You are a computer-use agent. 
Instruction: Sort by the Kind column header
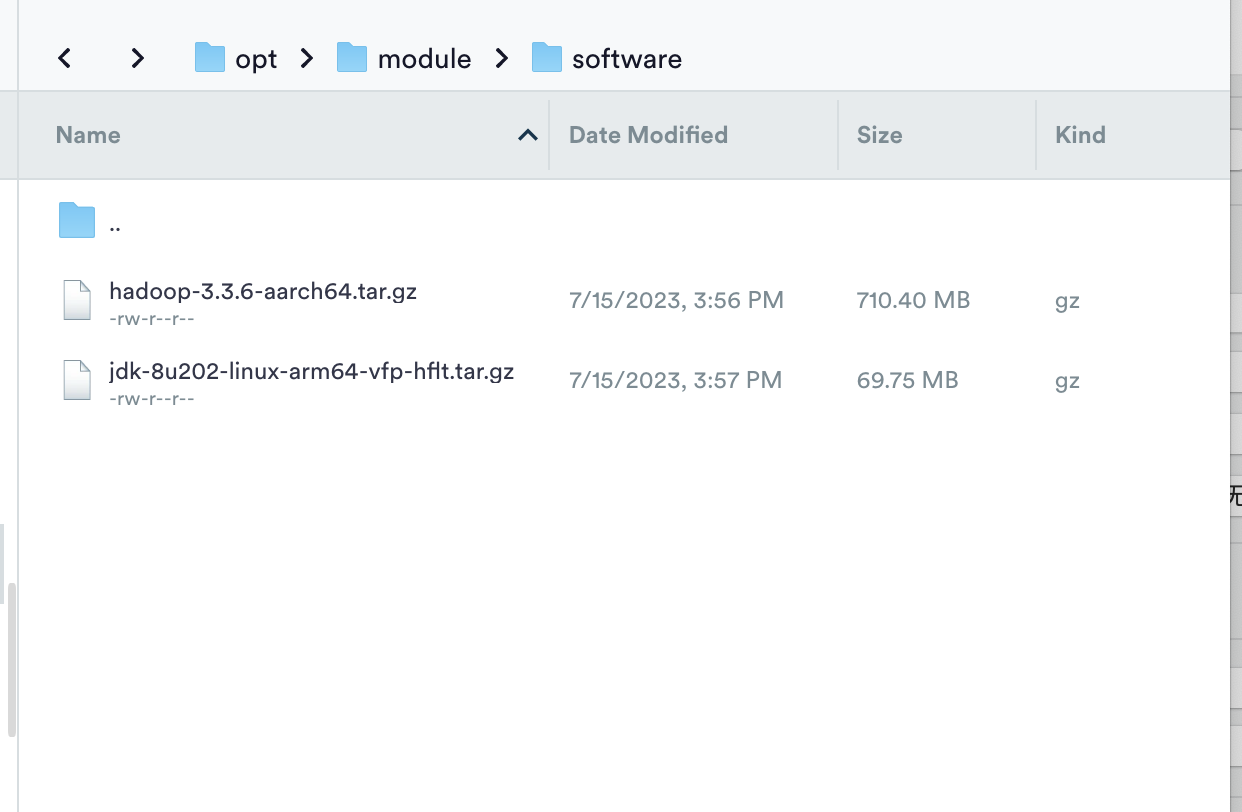(x=1080, y=135)
